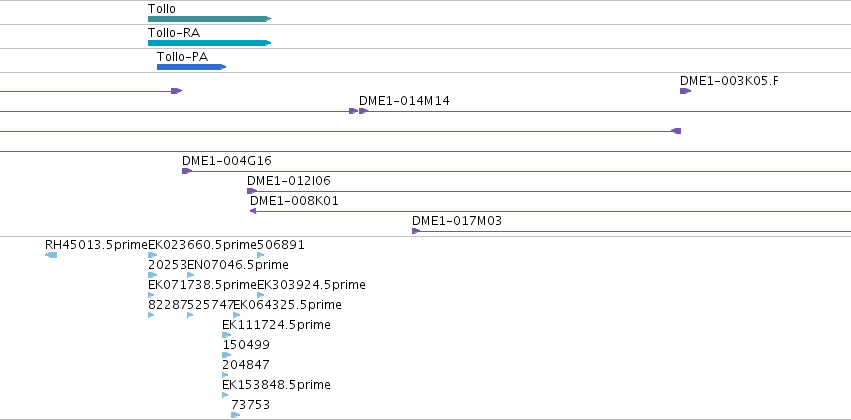Select the 150499 EST arrow

(226, 355)
